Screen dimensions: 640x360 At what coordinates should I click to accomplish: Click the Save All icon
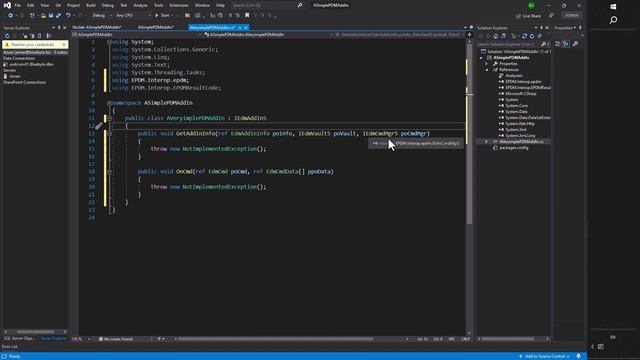[58, 16]
